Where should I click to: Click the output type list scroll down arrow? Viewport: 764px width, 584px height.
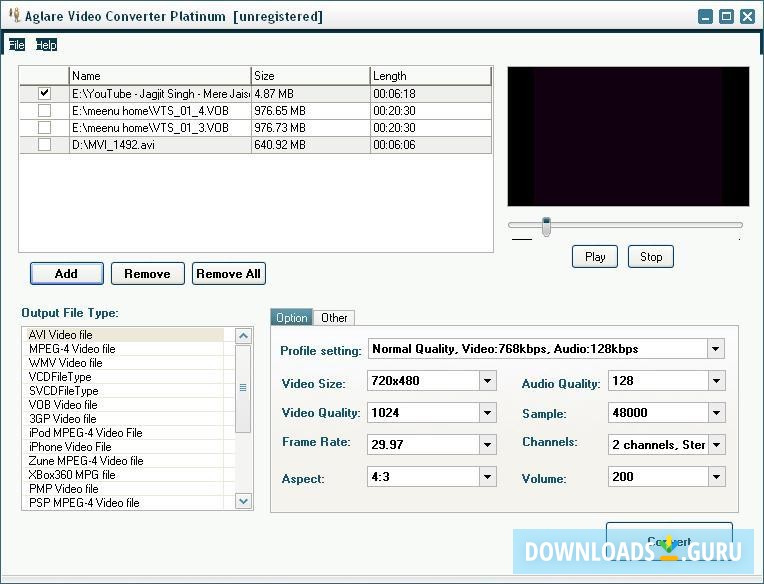[243, 501]
